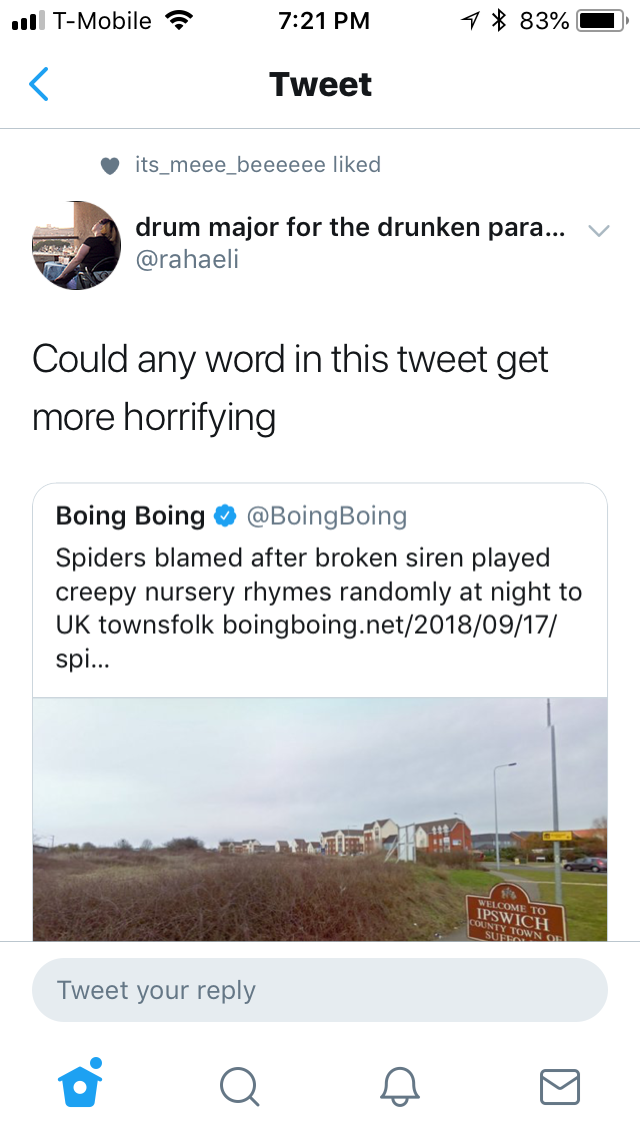Viewport: 640px width, 1136px height.
Task: Open the boingboing.net article link
Action: [400, 624]
